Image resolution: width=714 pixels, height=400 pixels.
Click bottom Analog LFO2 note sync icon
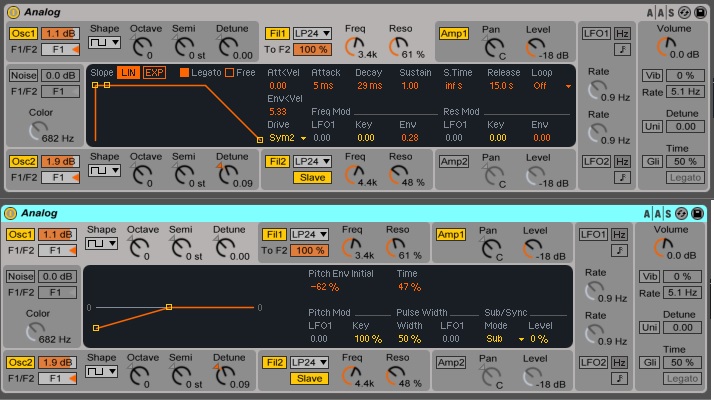(619, 379)
